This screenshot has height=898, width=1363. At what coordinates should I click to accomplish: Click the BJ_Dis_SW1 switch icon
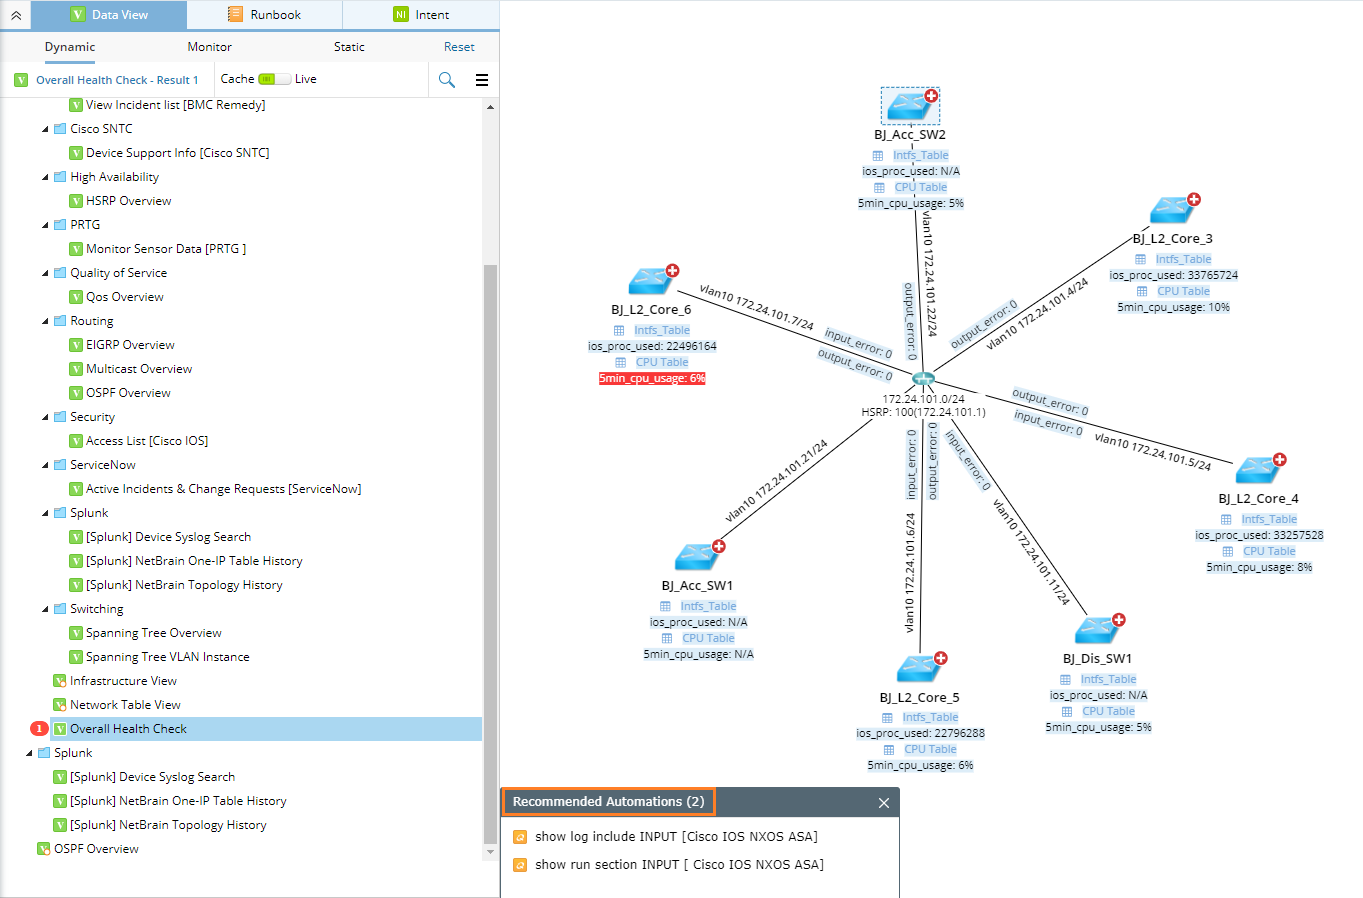coord(1098,629)
